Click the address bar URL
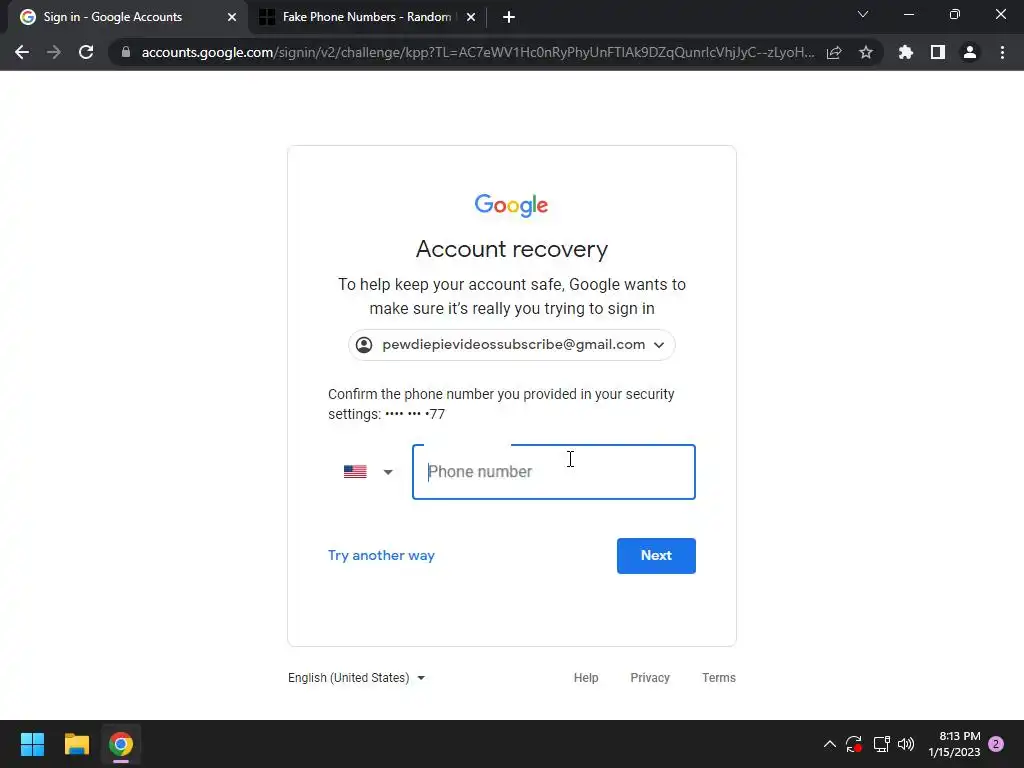Screen dimensions: 1024x768 click(478, 52)
